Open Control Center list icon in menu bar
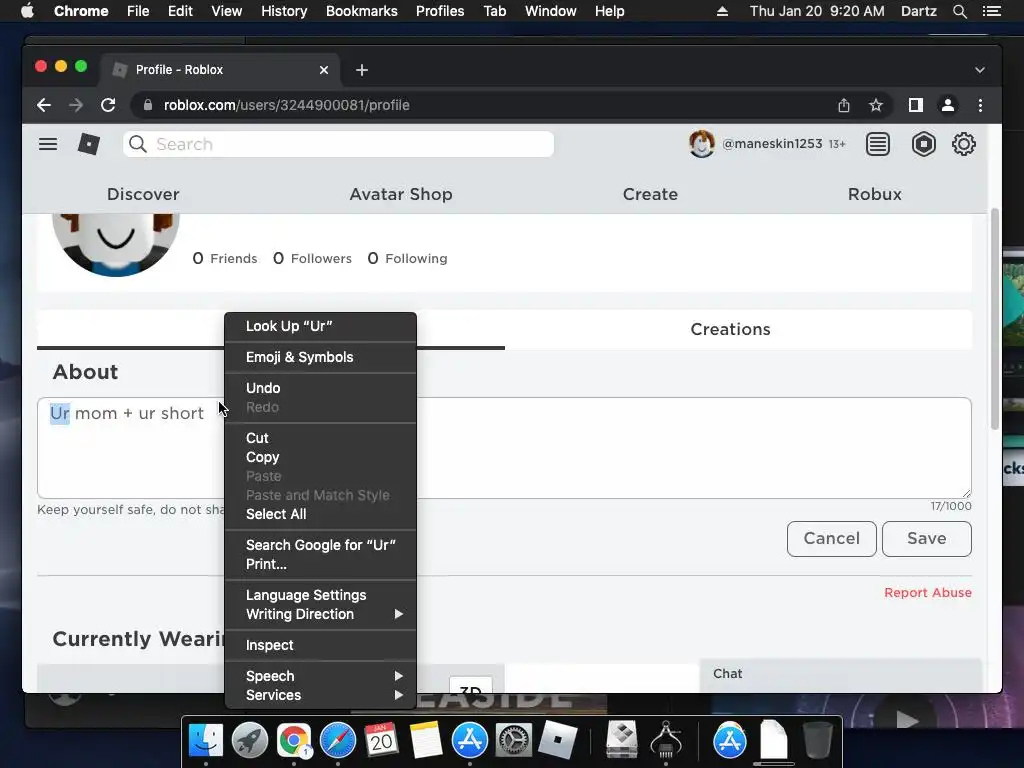The height and width of the screenshot is (768, 1024). (x=991, y=11)
